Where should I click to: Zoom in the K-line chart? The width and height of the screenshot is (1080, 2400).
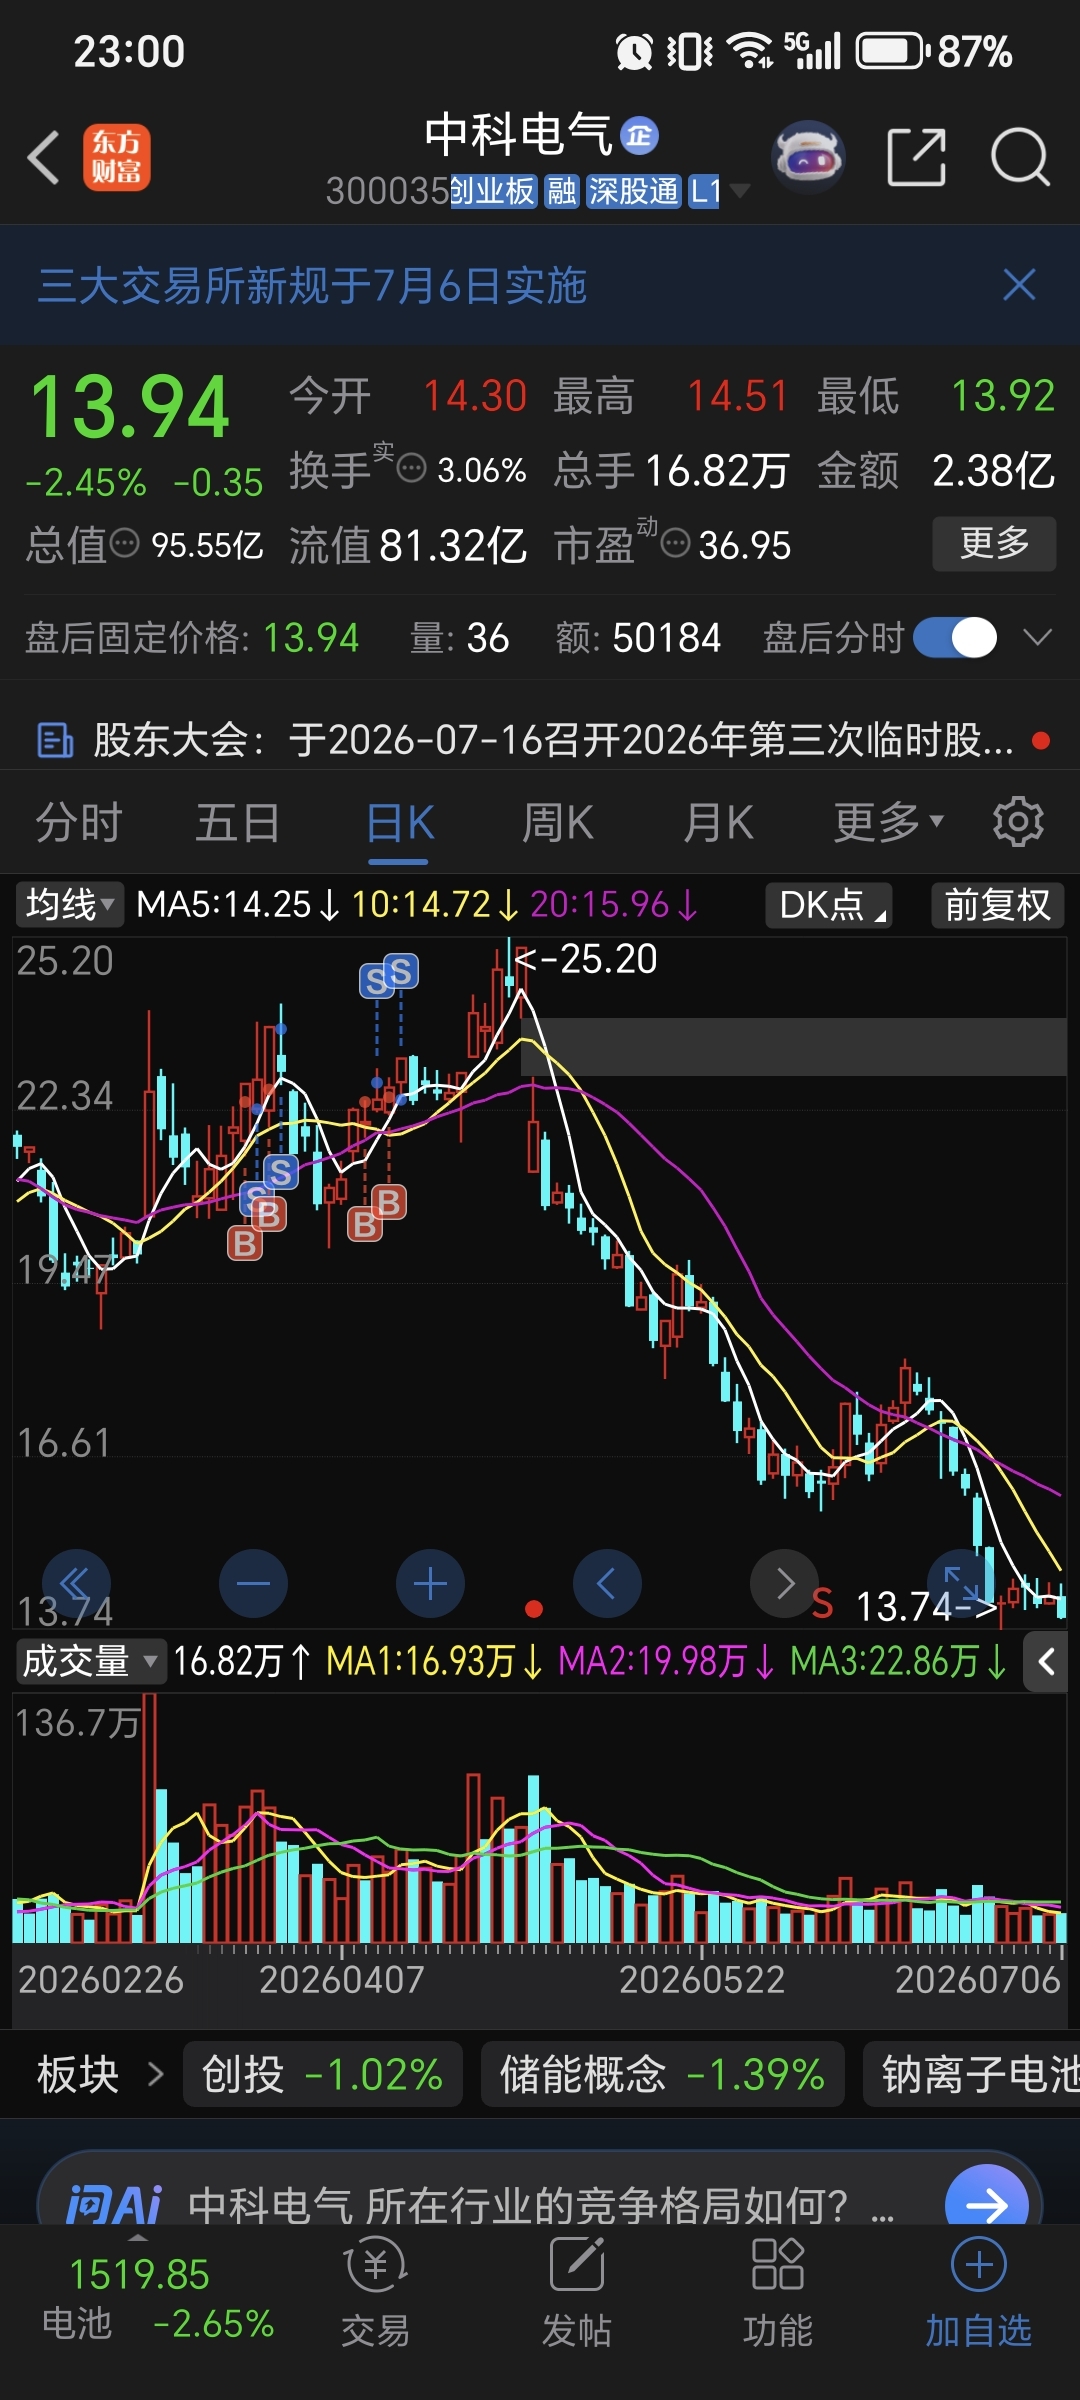click(430, 1584)
